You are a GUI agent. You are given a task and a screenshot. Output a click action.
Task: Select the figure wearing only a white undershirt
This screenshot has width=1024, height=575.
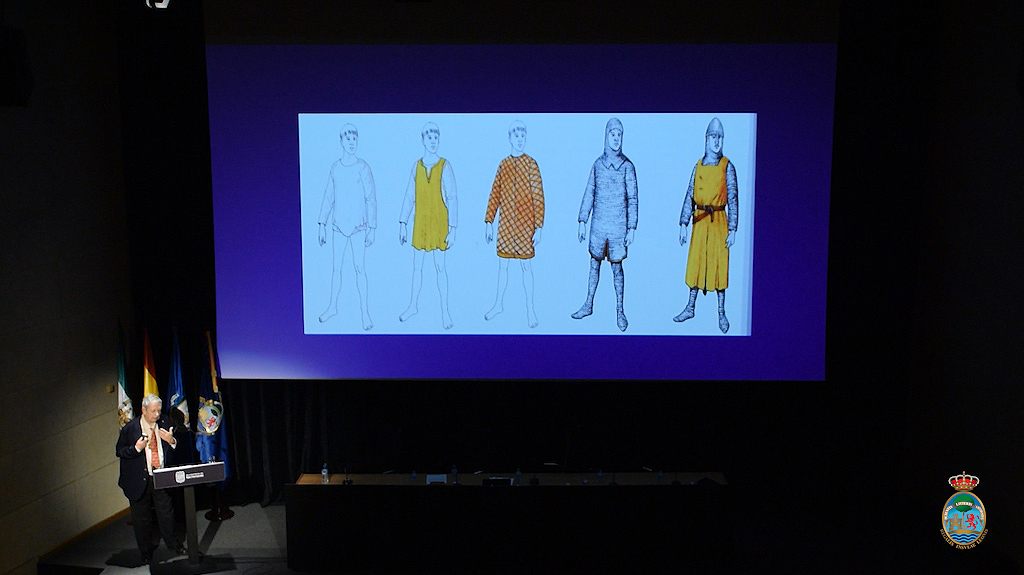click(347, 225)
